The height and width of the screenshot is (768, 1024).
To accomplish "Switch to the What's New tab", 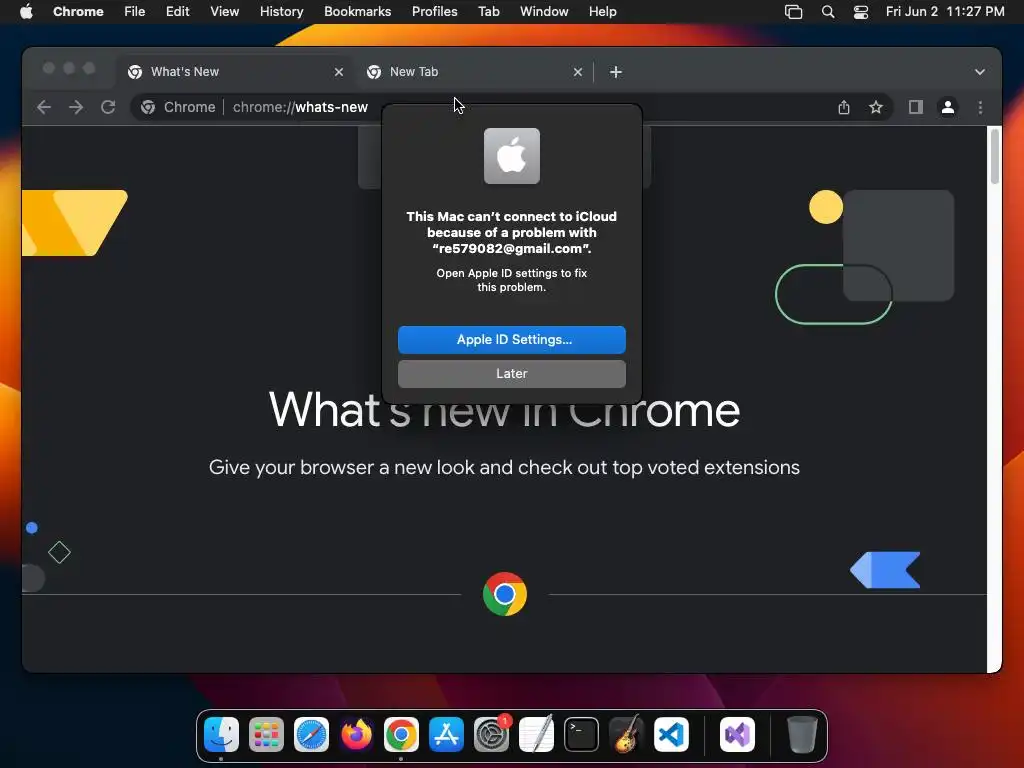I will [x=236, y=72].
